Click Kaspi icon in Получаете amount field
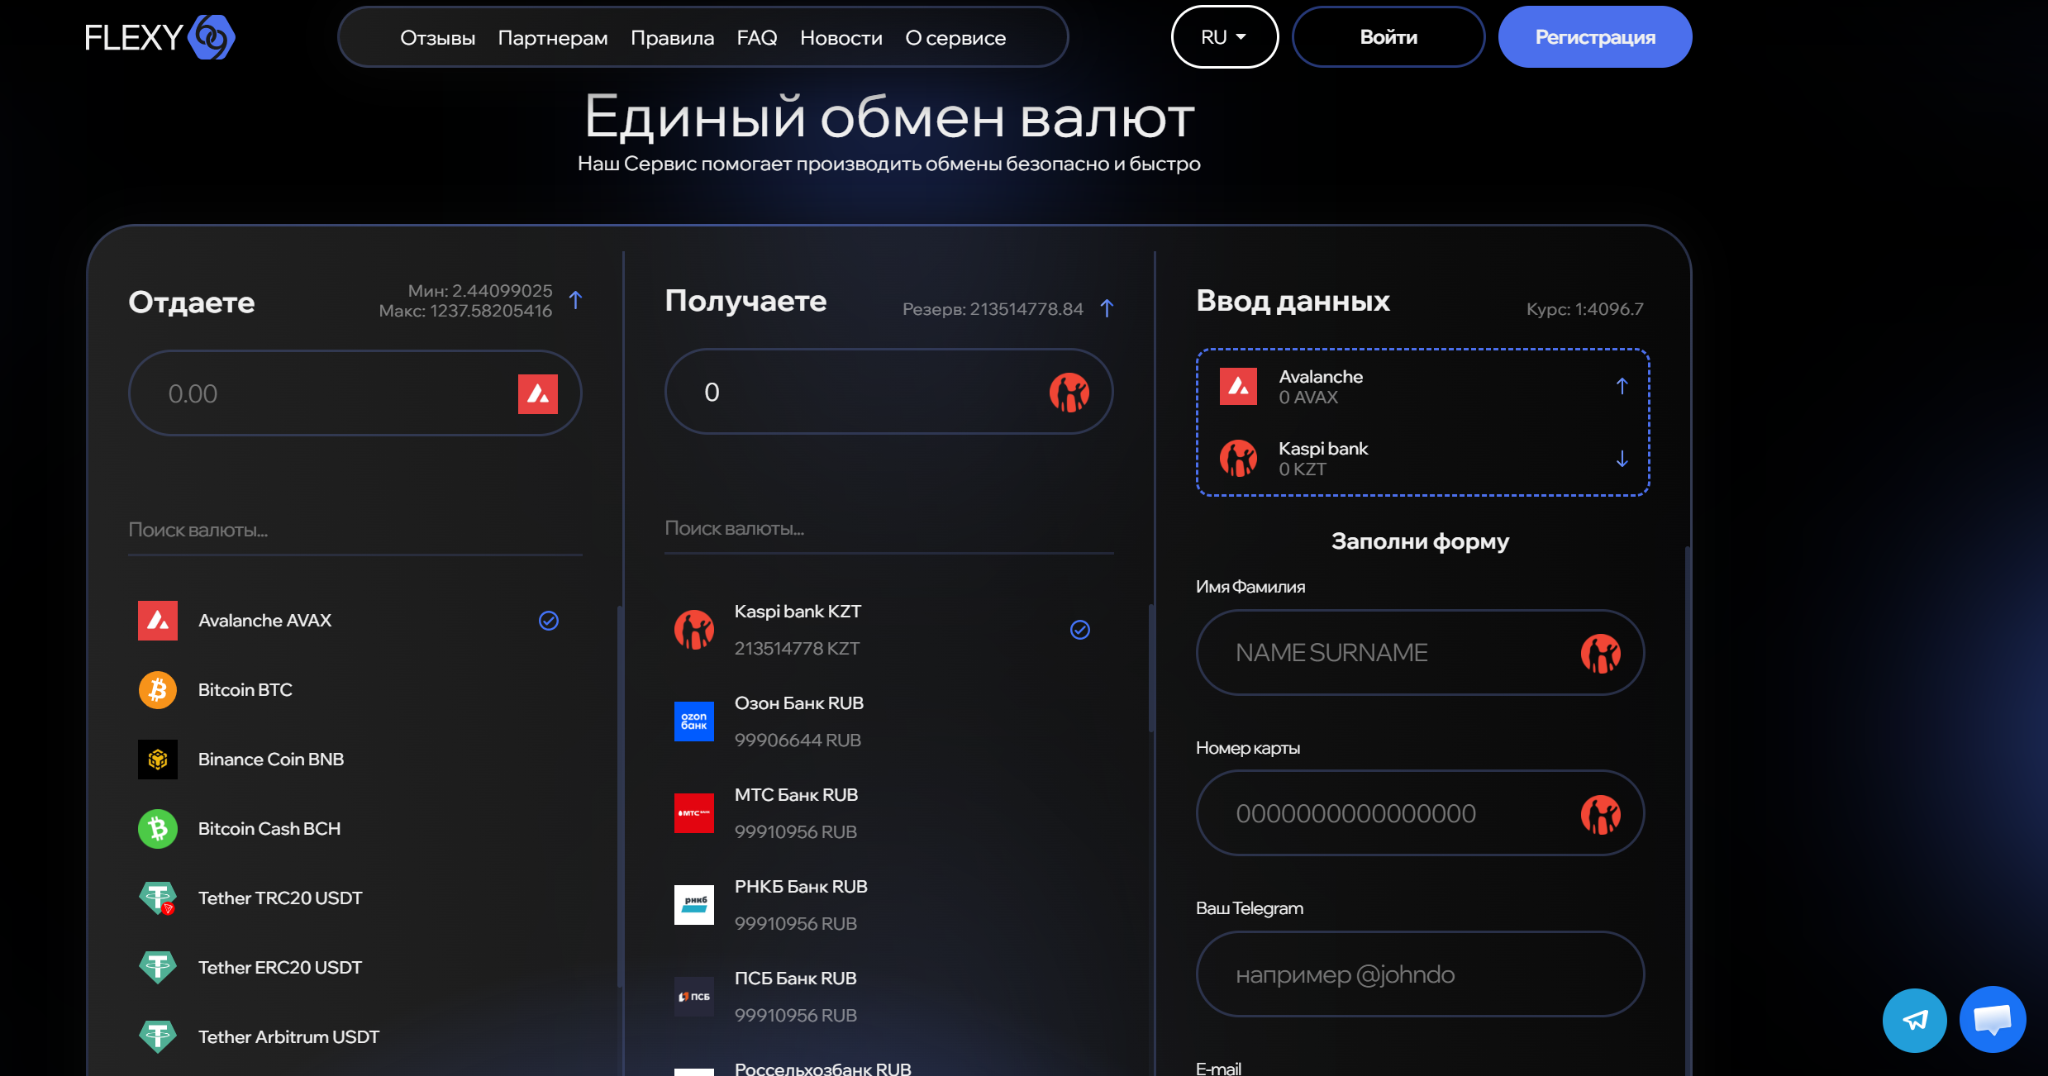Image resolution: width=2048 pixels, height=1076 pixels. 1069,392
